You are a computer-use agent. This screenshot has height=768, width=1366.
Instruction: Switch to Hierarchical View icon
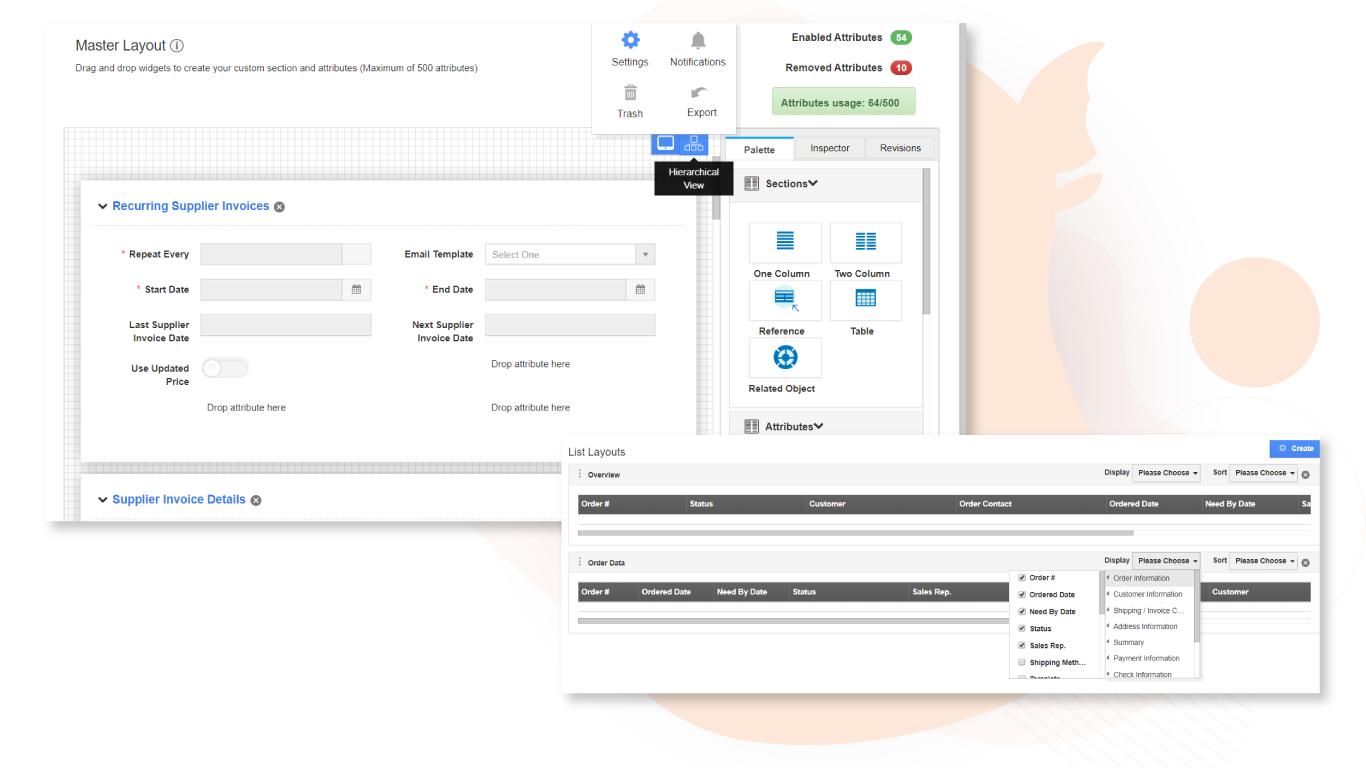pos(694,144)
